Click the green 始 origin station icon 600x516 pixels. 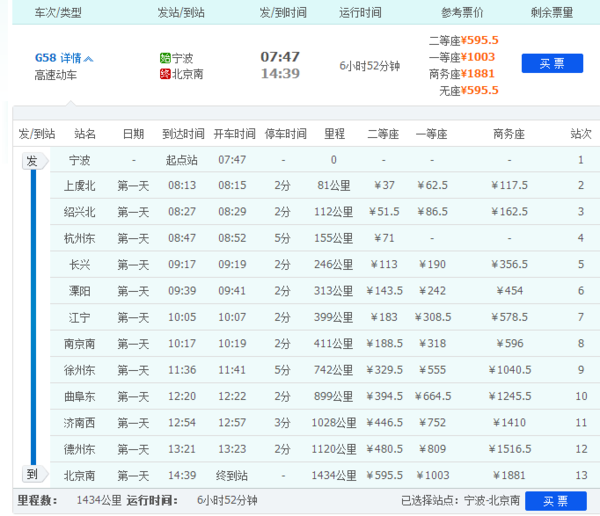pyautogui.click(x=165, y=58)
